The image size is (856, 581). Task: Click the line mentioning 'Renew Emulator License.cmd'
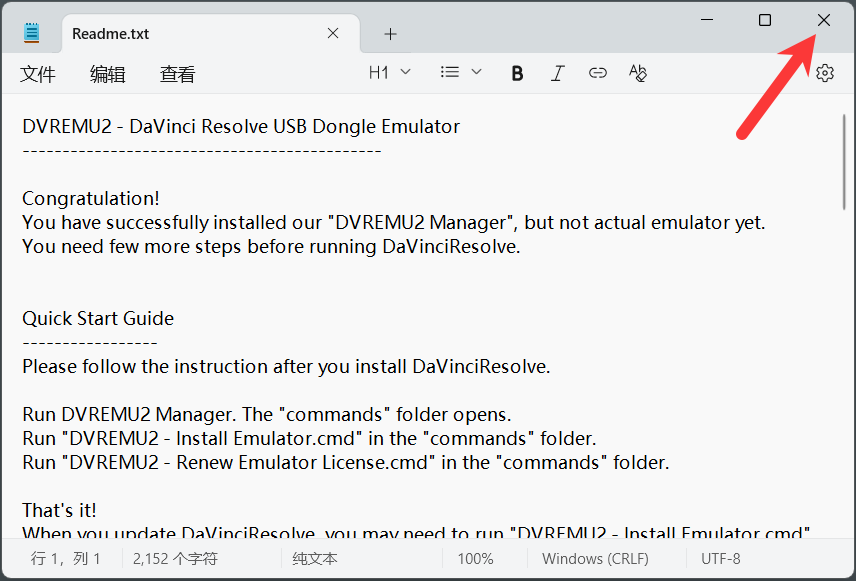[346, 463]
